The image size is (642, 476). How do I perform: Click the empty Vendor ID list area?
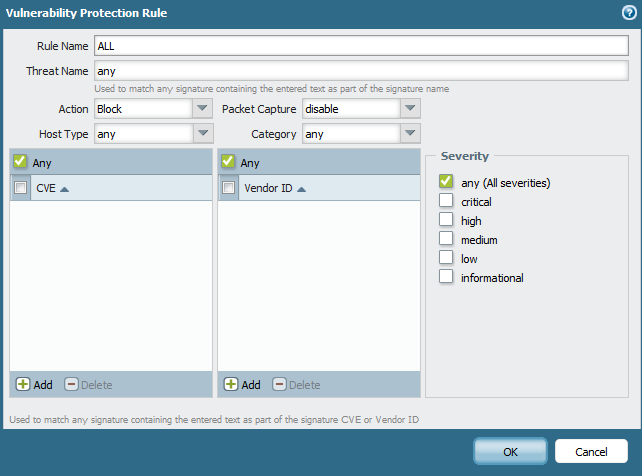[x=319, y=286]
